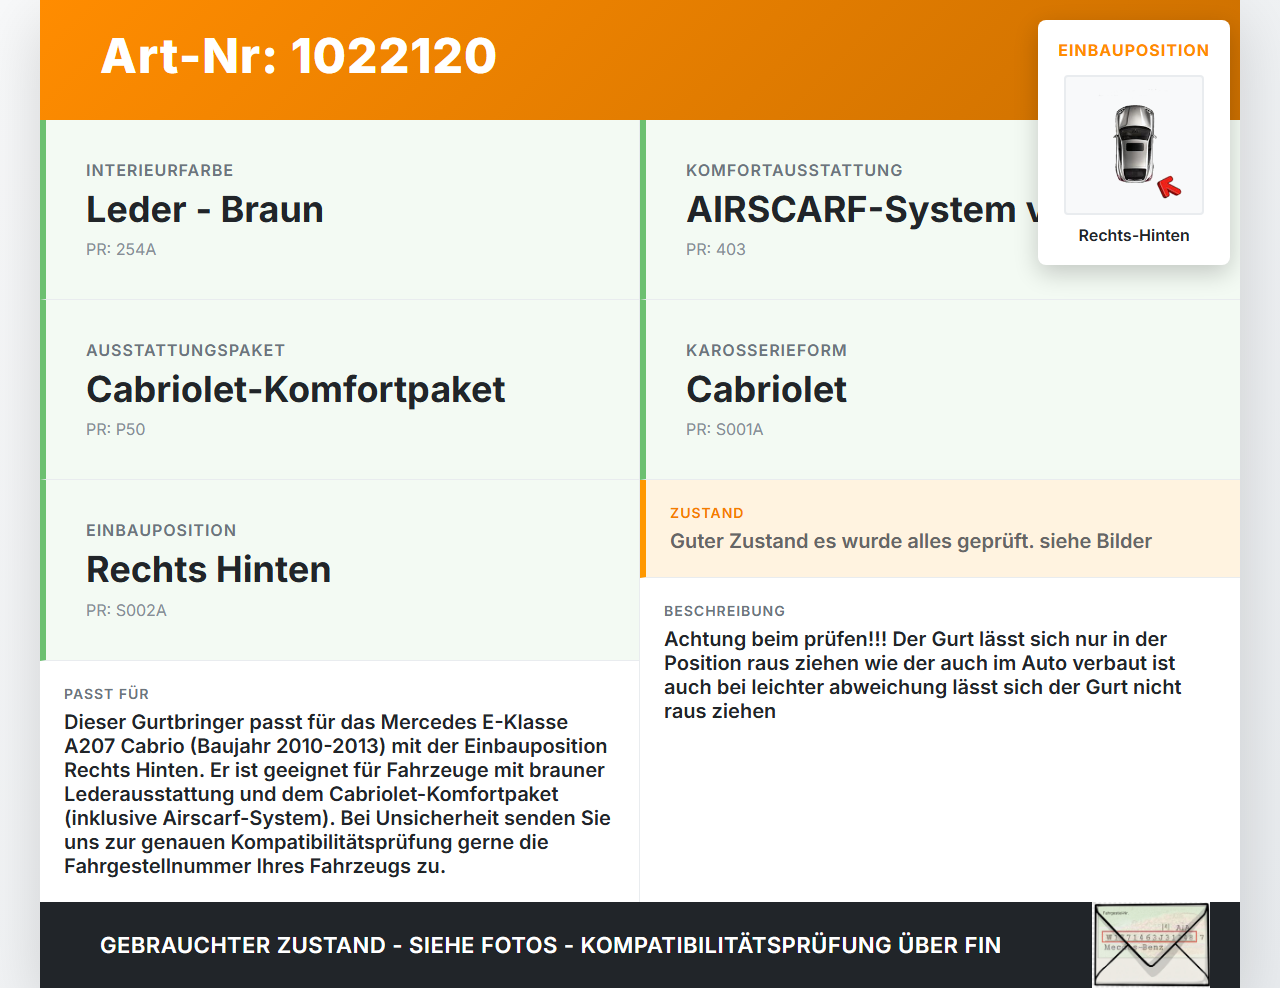Click the Guter Zustand condition text
This screenshot has height=988, width=1280.
pos(911,541)
